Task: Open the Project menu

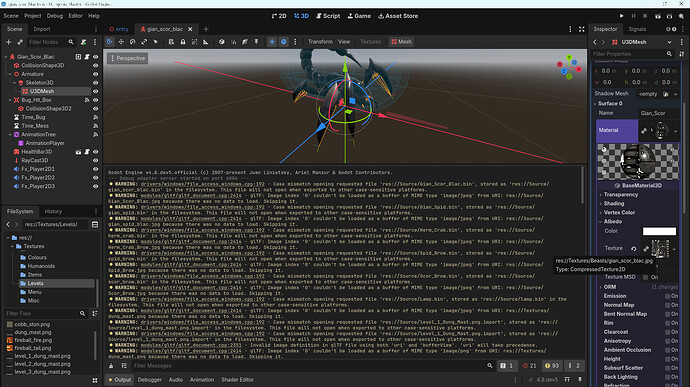Action: pyautogui.click(x=33, y=16)
